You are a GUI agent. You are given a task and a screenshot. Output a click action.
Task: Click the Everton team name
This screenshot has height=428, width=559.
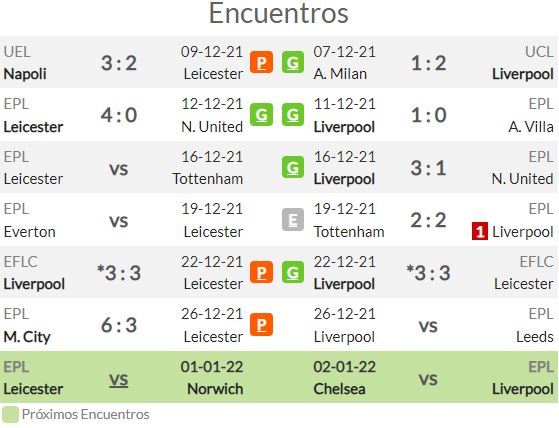(x=30, y=232)
